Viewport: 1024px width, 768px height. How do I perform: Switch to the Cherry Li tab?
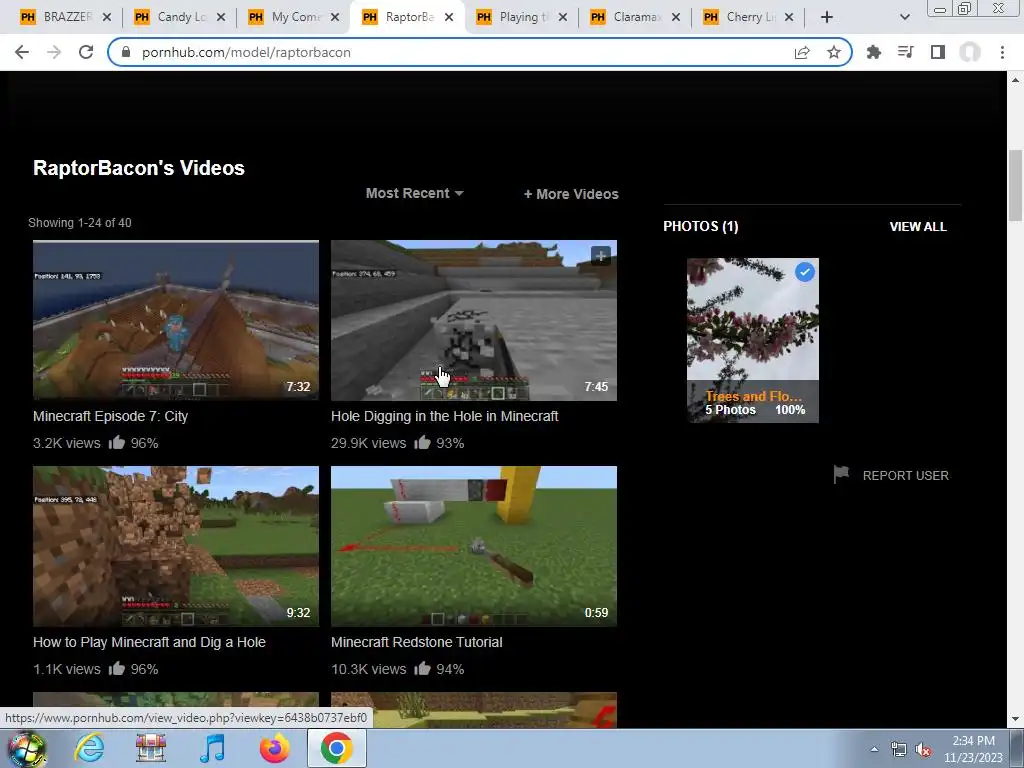pos(749,17)
